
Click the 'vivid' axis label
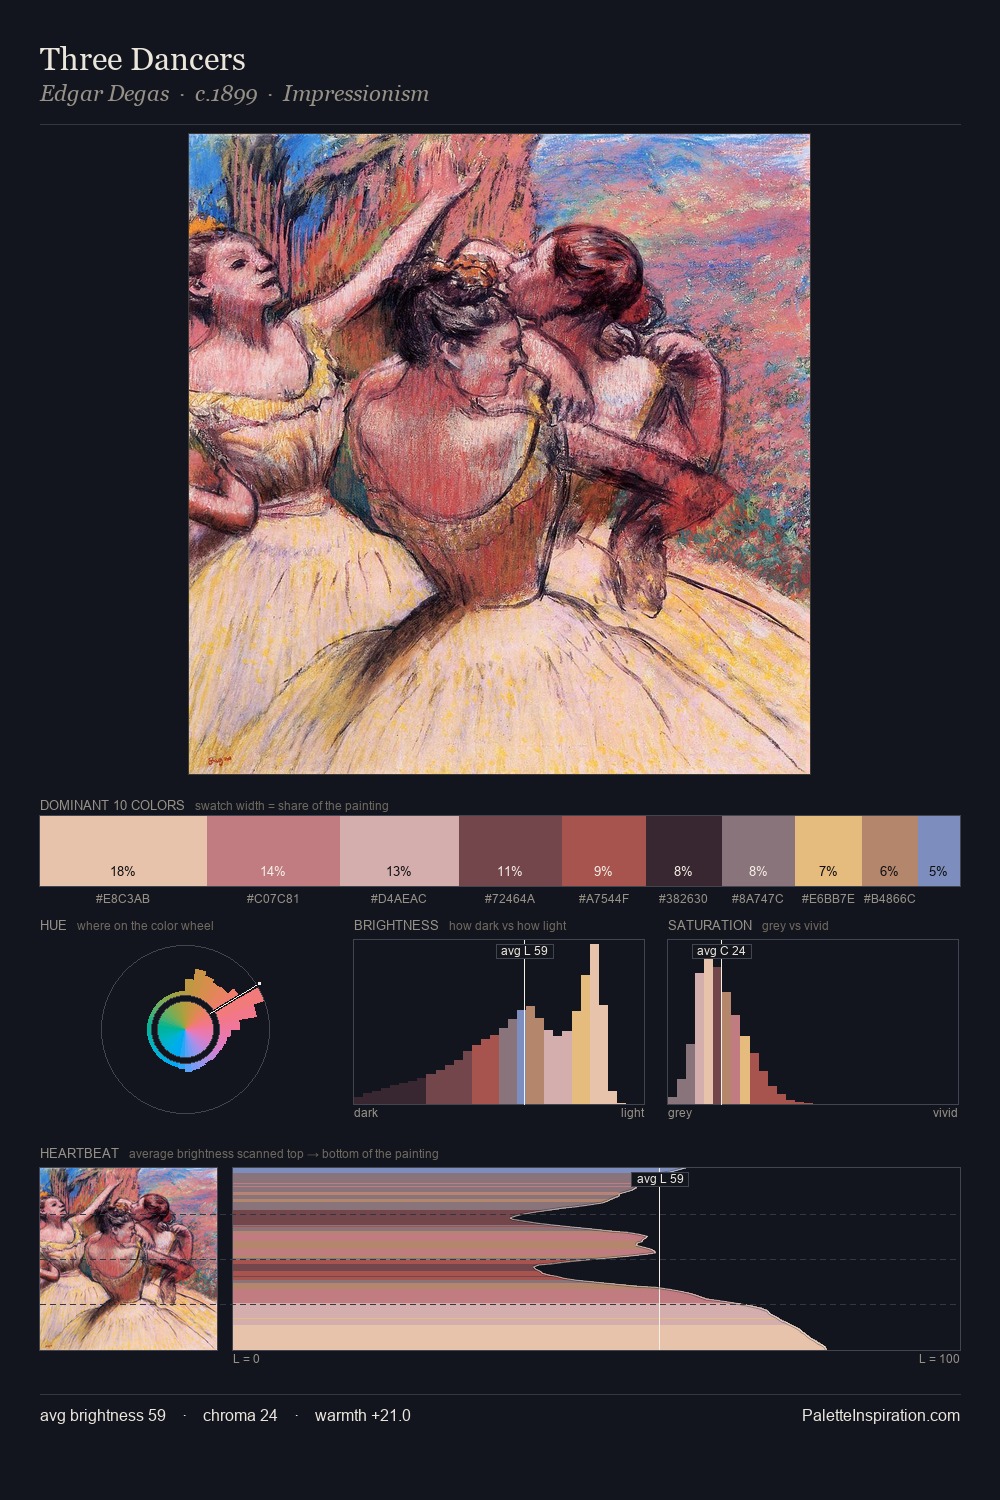pos(945,1113)
